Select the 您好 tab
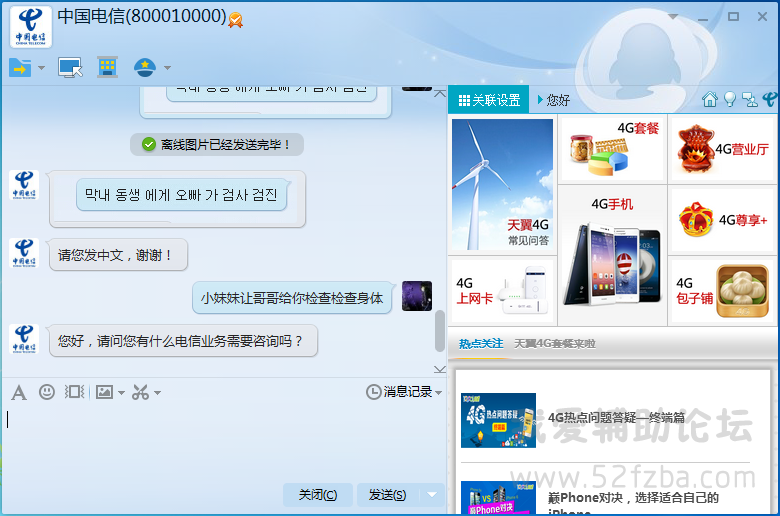 (554, 100)
